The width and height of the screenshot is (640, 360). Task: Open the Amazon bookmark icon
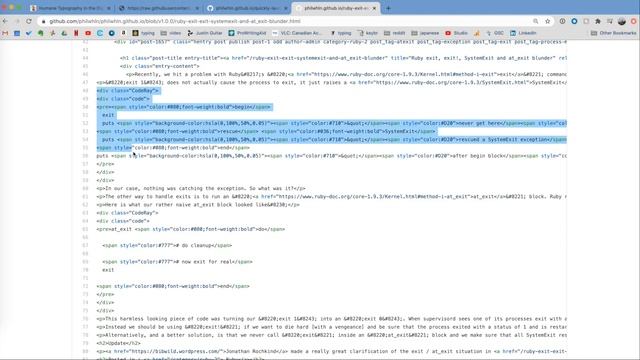(x=123, y=33)
